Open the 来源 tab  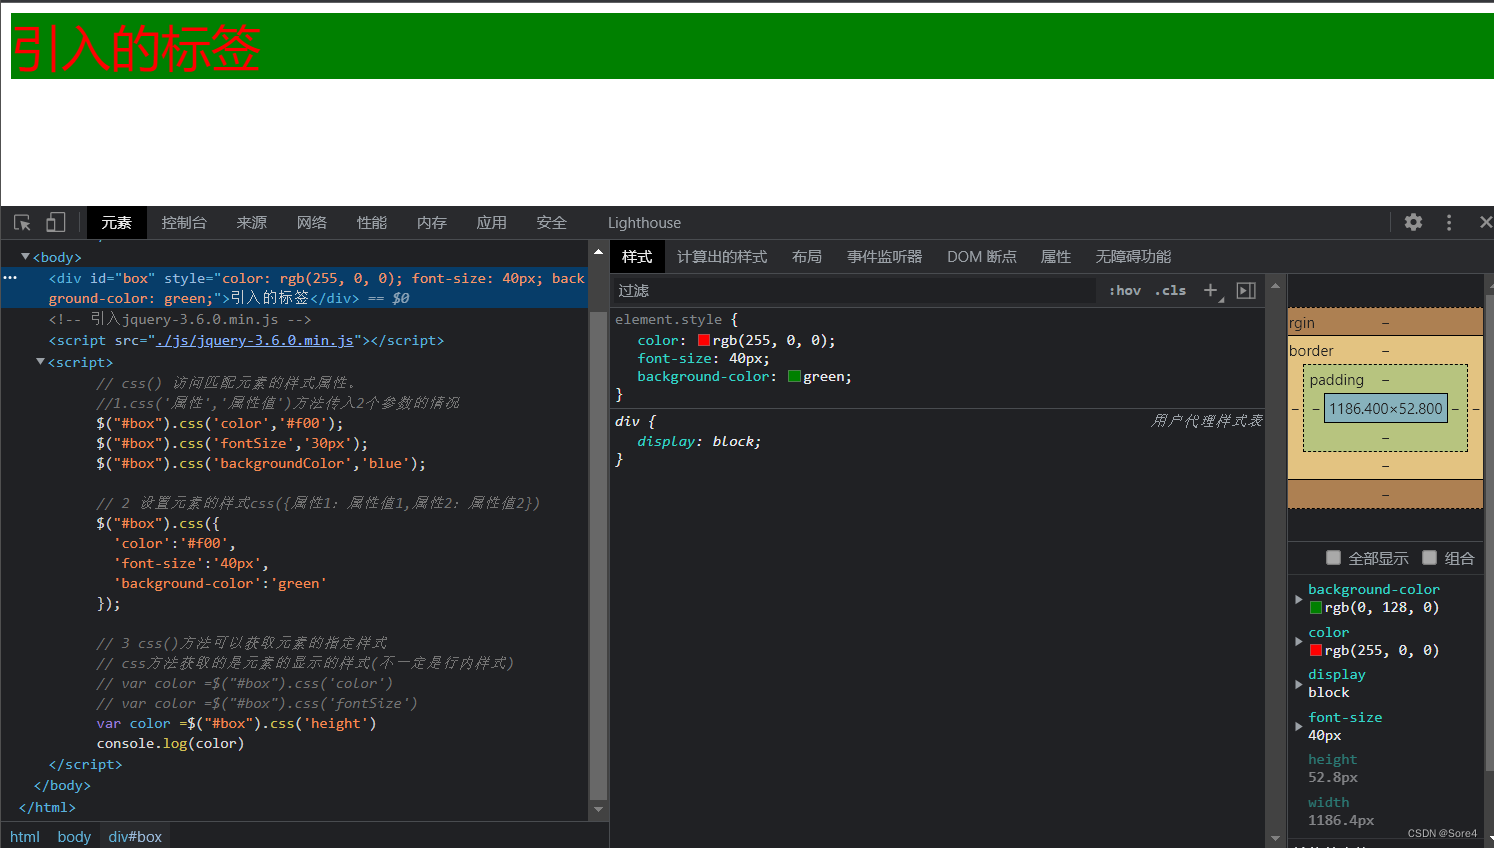point(252,223)
